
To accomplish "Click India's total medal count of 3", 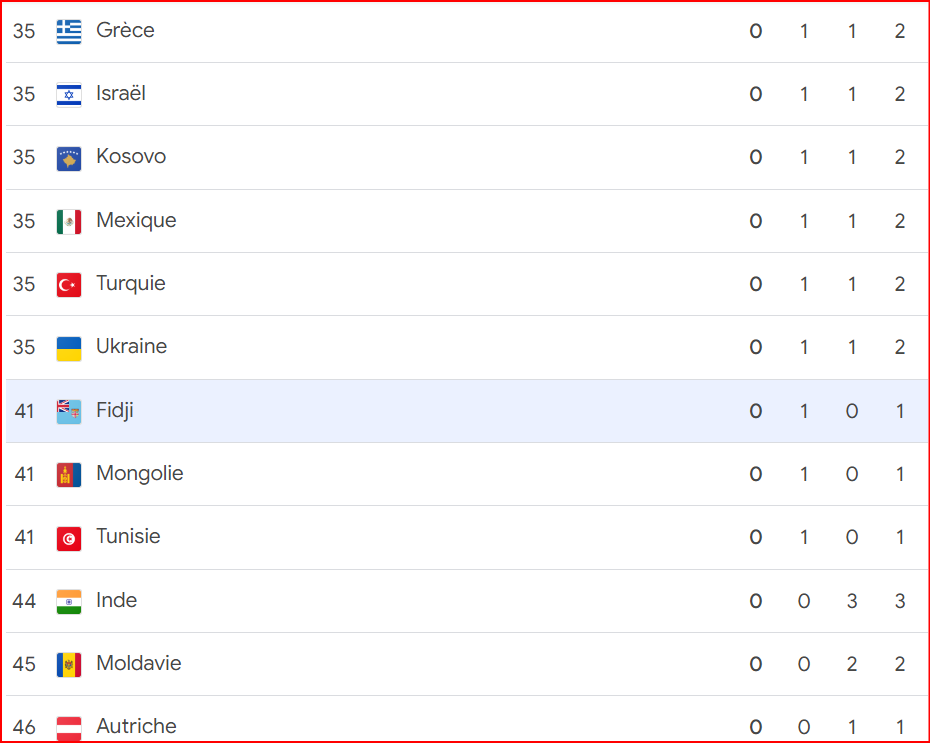I will 900,601.
